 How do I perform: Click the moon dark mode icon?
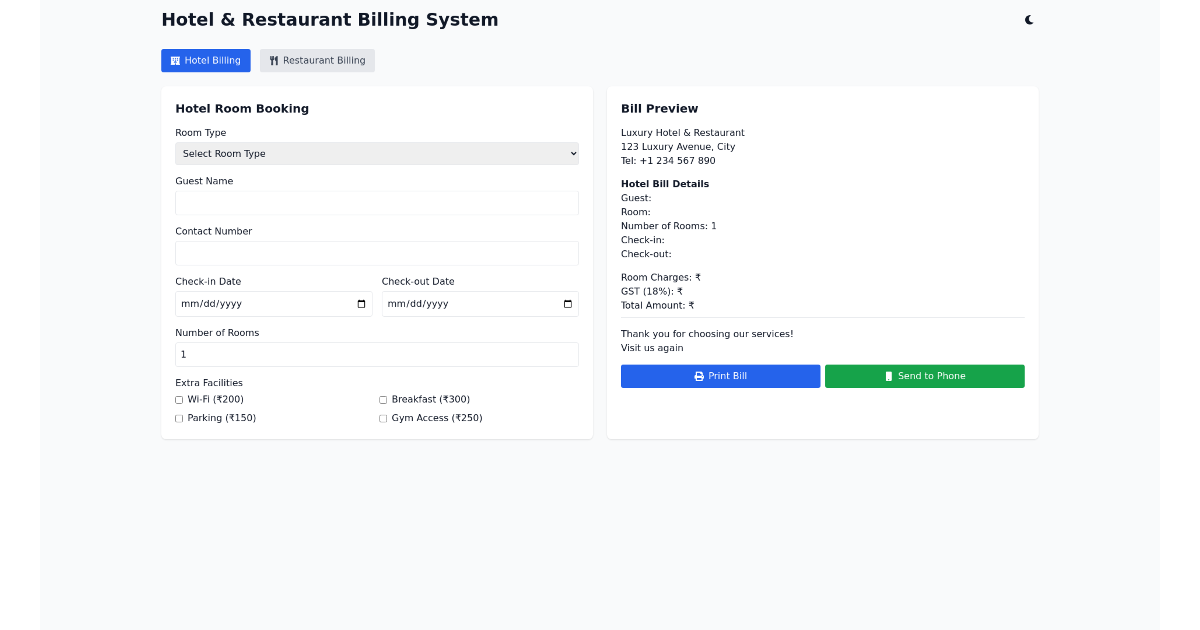(1029, 19)
